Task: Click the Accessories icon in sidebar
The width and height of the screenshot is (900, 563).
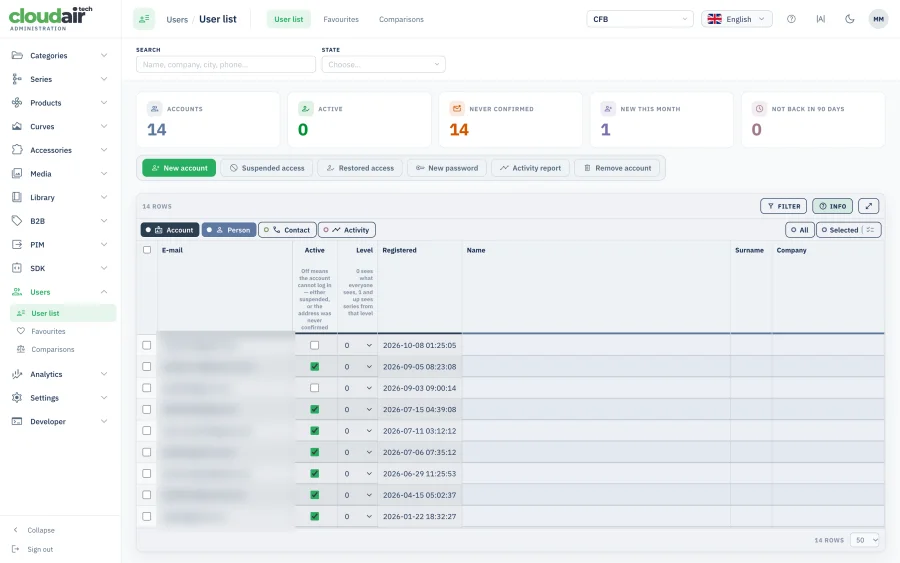Action: (x=17, y=150)
